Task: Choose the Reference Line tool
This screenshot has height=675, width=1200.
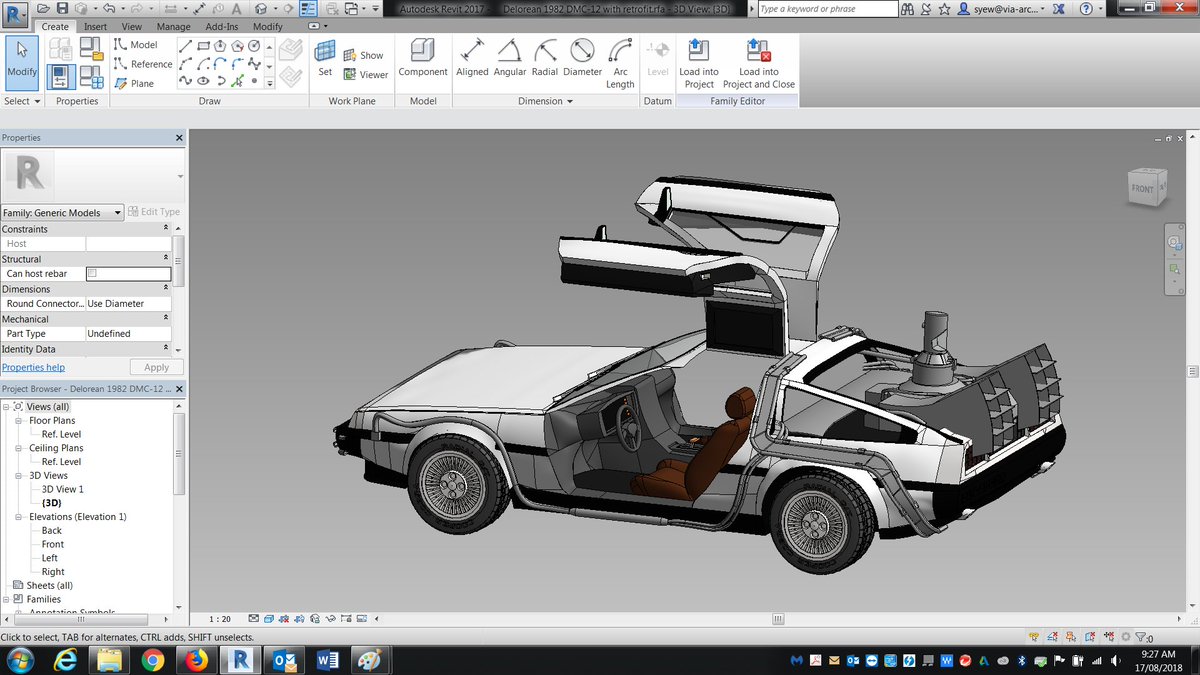Action: 142,64
